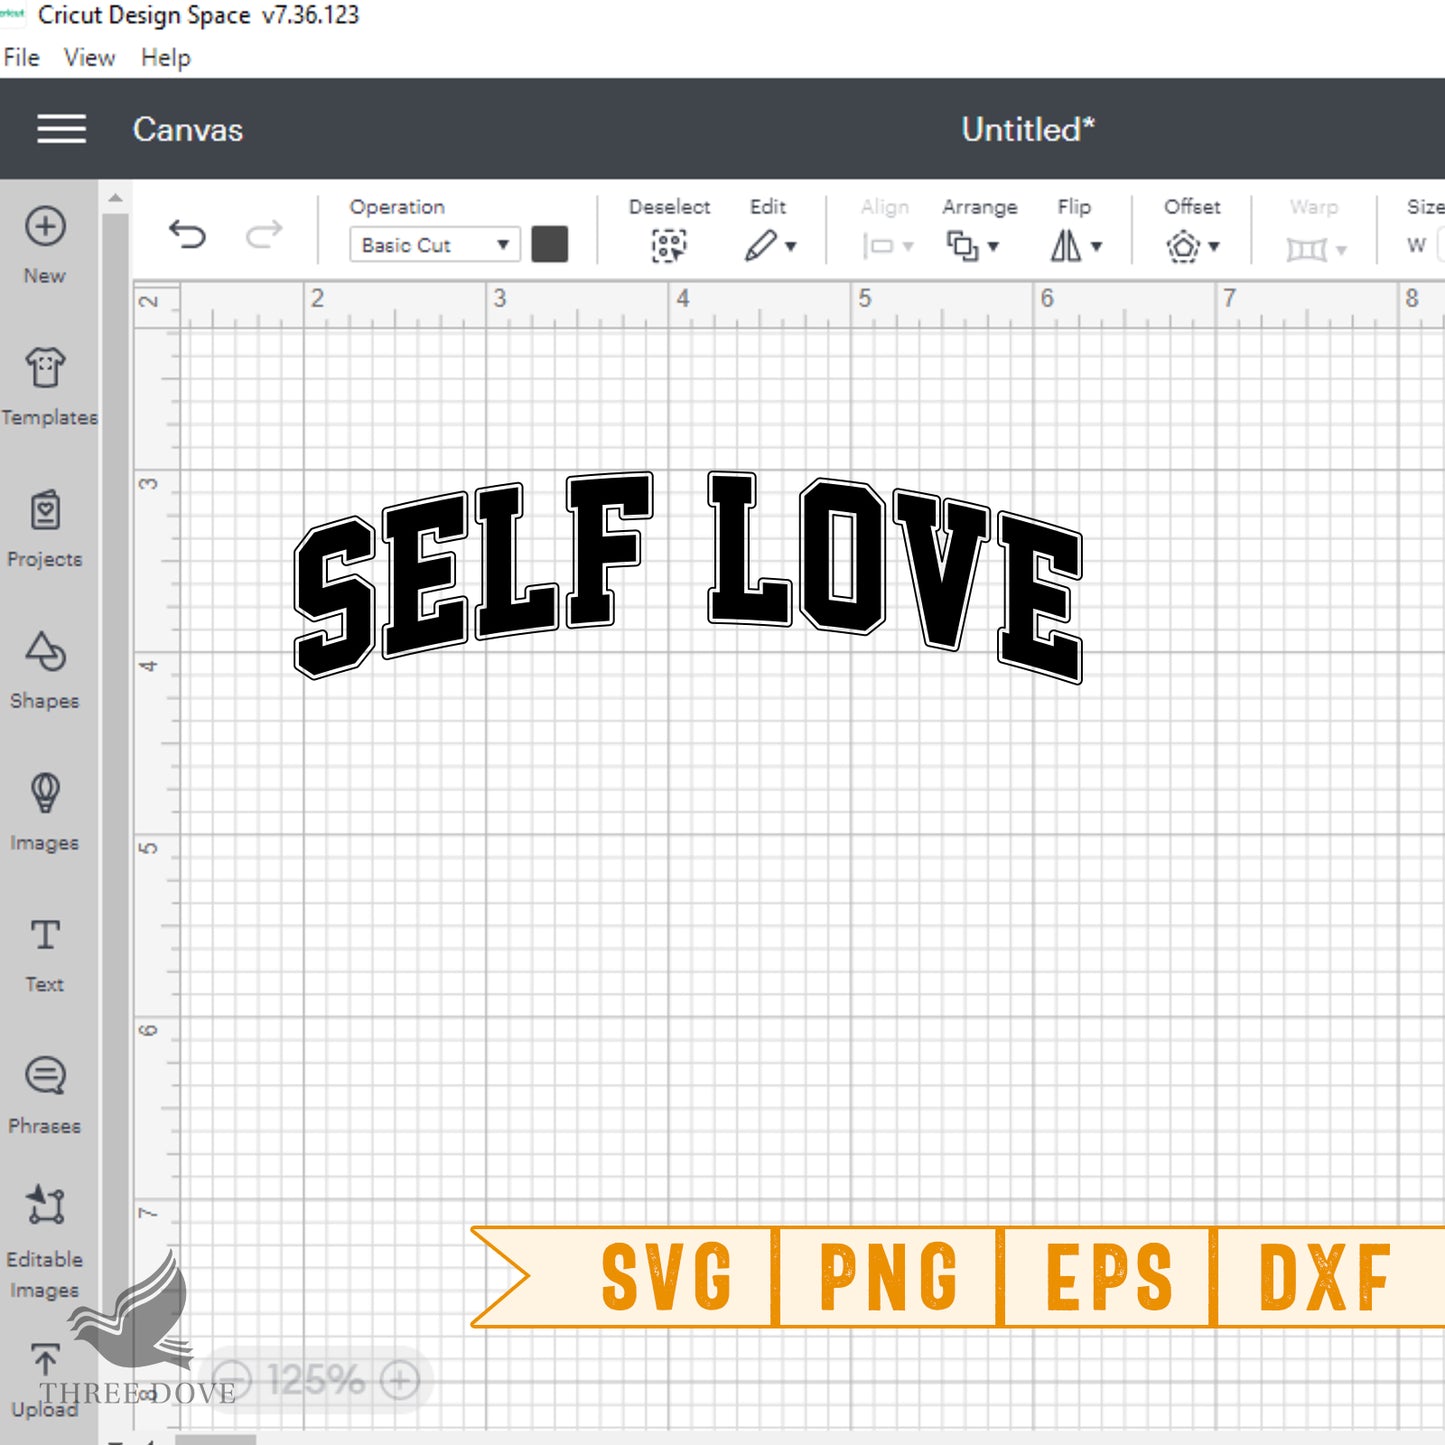Open the Offset tool
This screenshot has width=1445, height=1445.
(1183, 246)
